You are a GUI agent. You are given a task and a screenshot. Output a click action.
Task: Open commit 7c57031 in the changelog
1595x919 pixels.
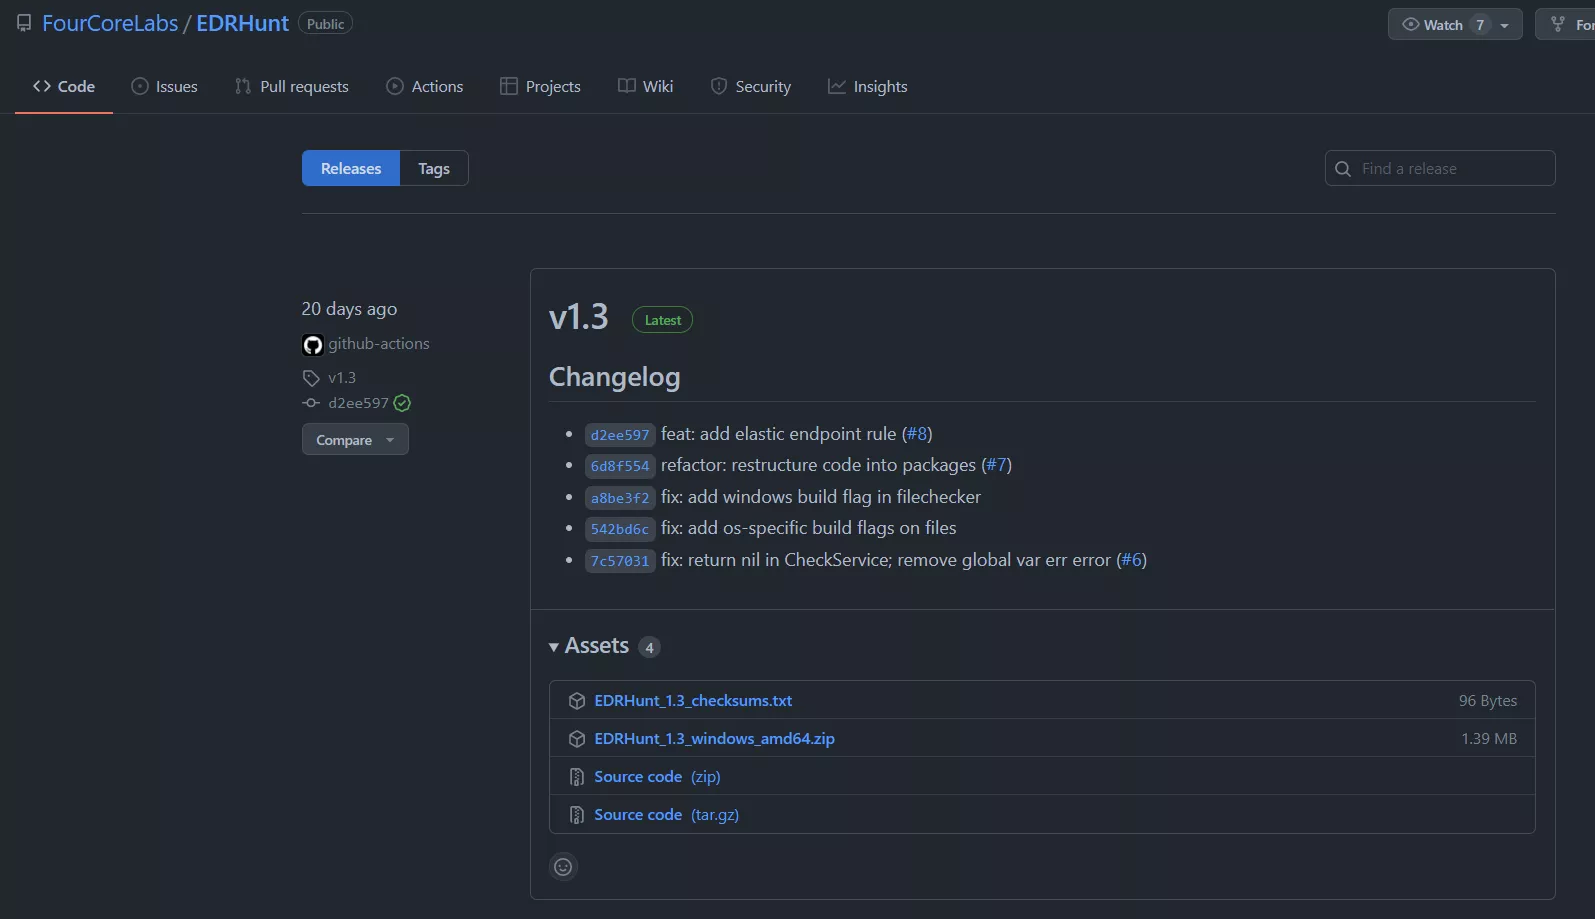pos(620,561)
